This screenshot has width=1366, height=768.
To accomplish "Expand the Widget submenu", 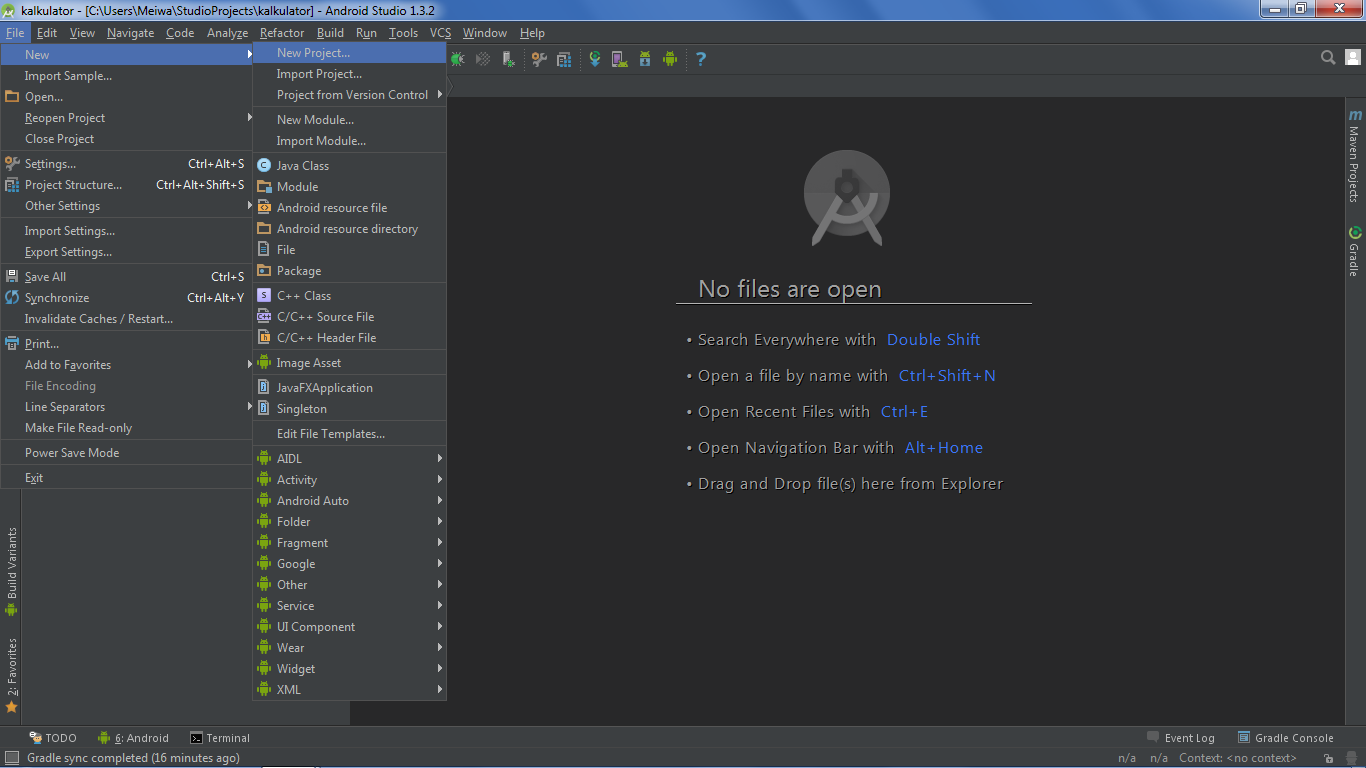I will 349,669.
